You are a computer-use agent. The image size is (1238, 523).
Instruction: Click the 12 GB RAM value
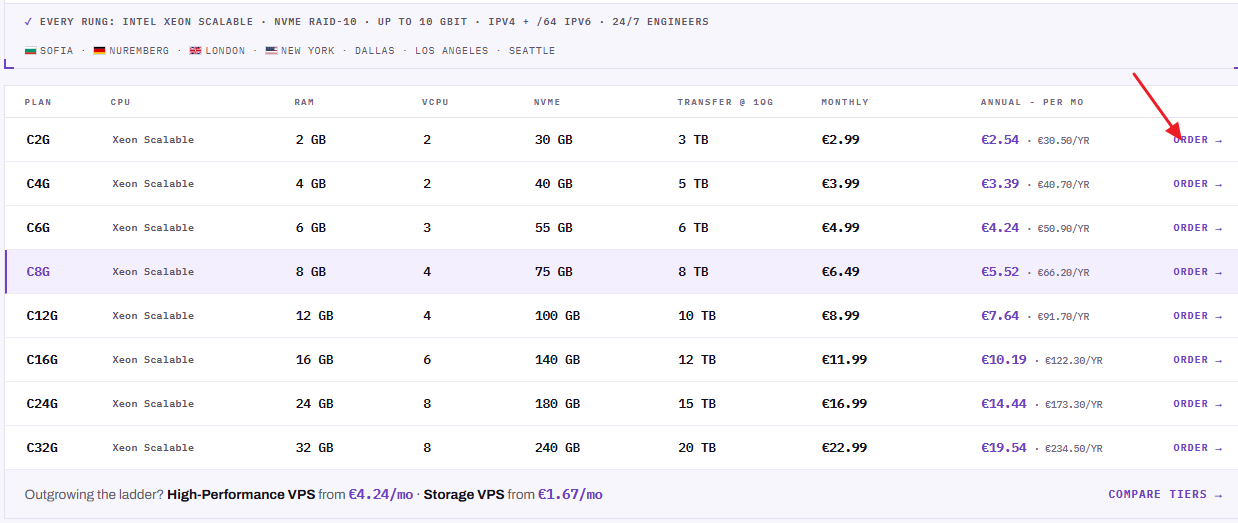click(x=315, y=316)
